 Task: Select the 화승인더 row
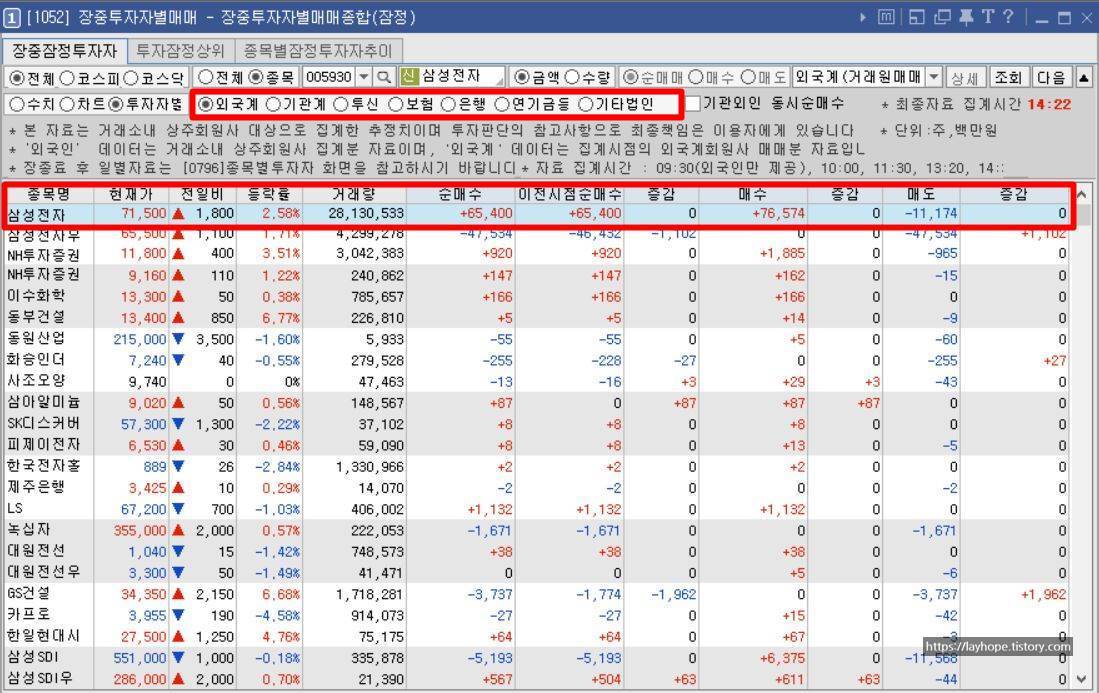point(538,360)
